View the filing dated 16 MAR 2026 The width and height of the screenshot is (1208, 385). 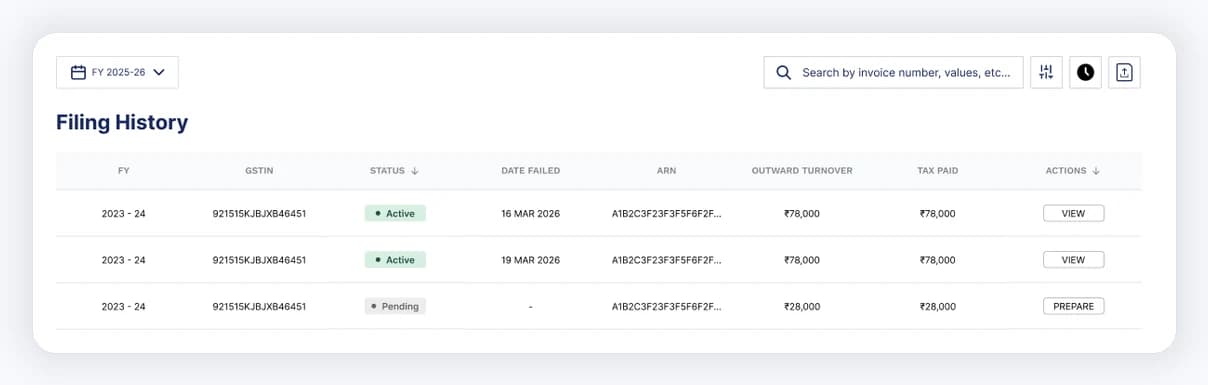click(x=1073, y=213)
